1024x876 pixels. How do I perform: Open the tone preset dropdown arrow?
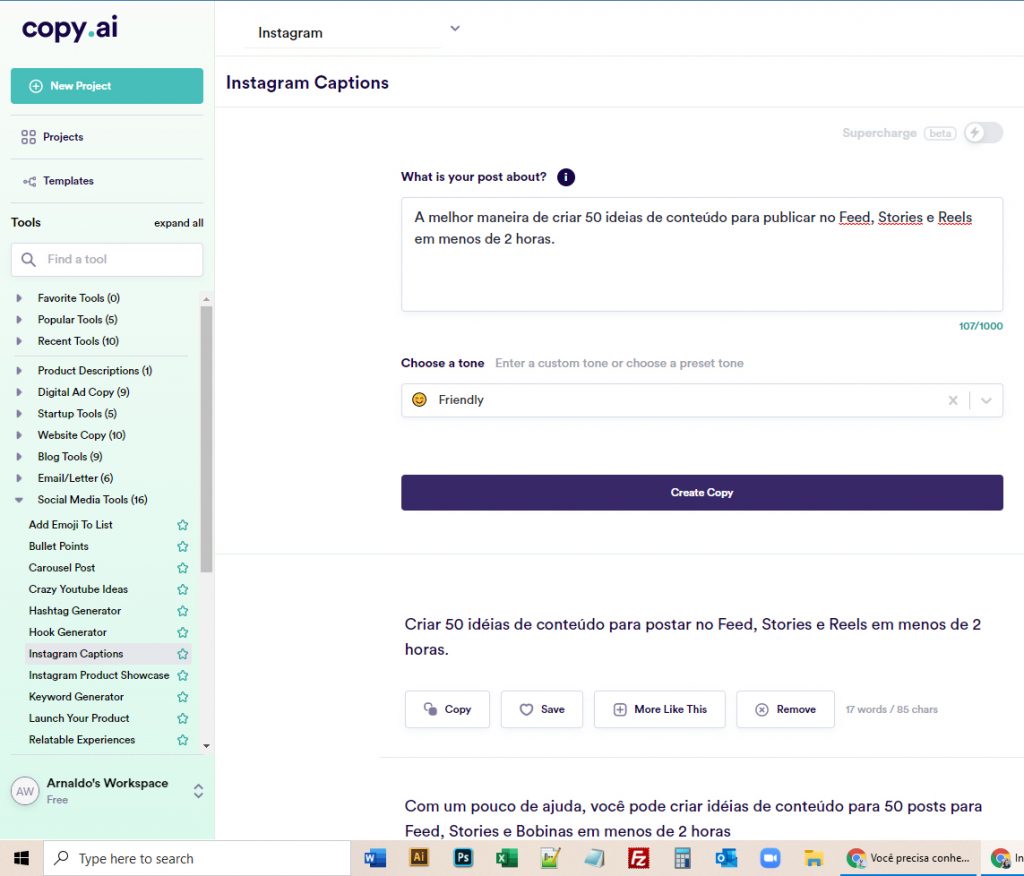[987, 400]
